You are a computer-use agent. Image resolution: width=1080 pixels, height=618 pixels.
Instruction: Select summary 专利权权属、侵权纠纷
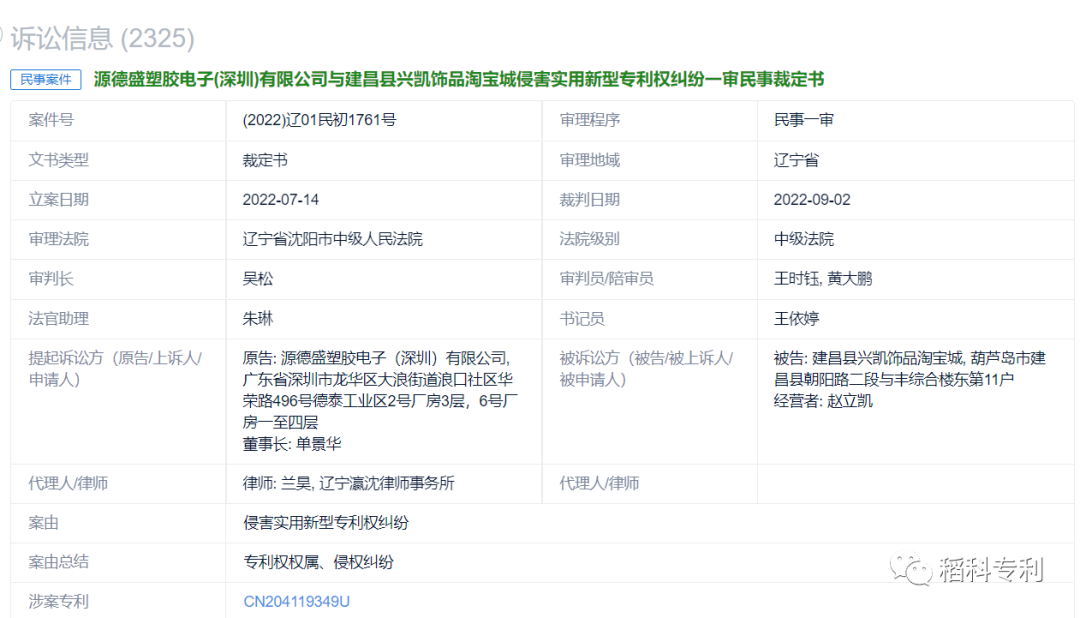click(x=318, y=562)
